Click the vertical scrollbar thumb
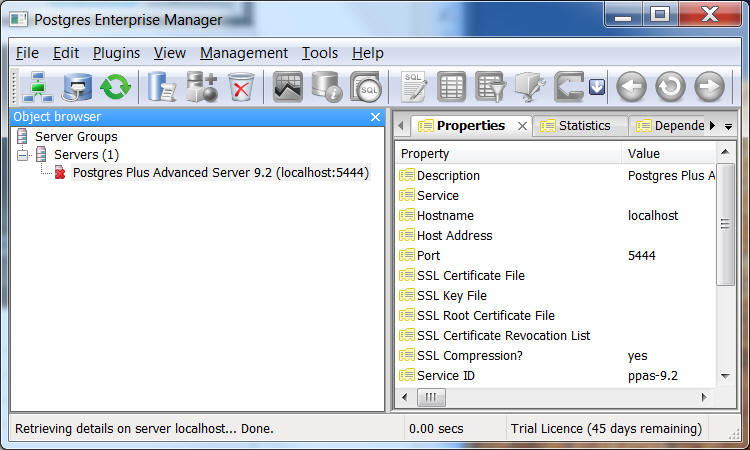750x450 pixels. click(725, 224)
